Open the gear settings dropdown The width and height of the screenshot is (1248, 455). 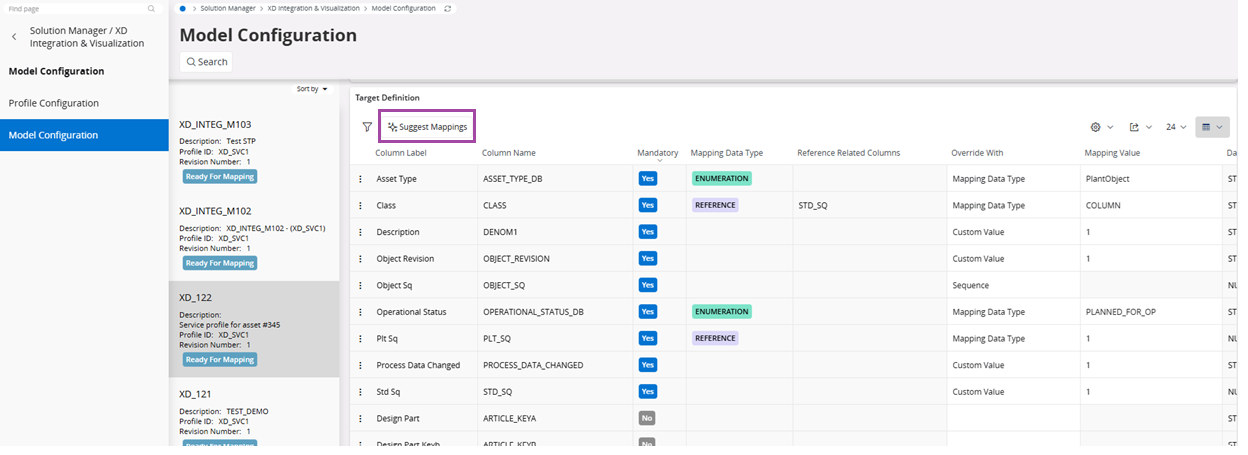(1101, 127)
